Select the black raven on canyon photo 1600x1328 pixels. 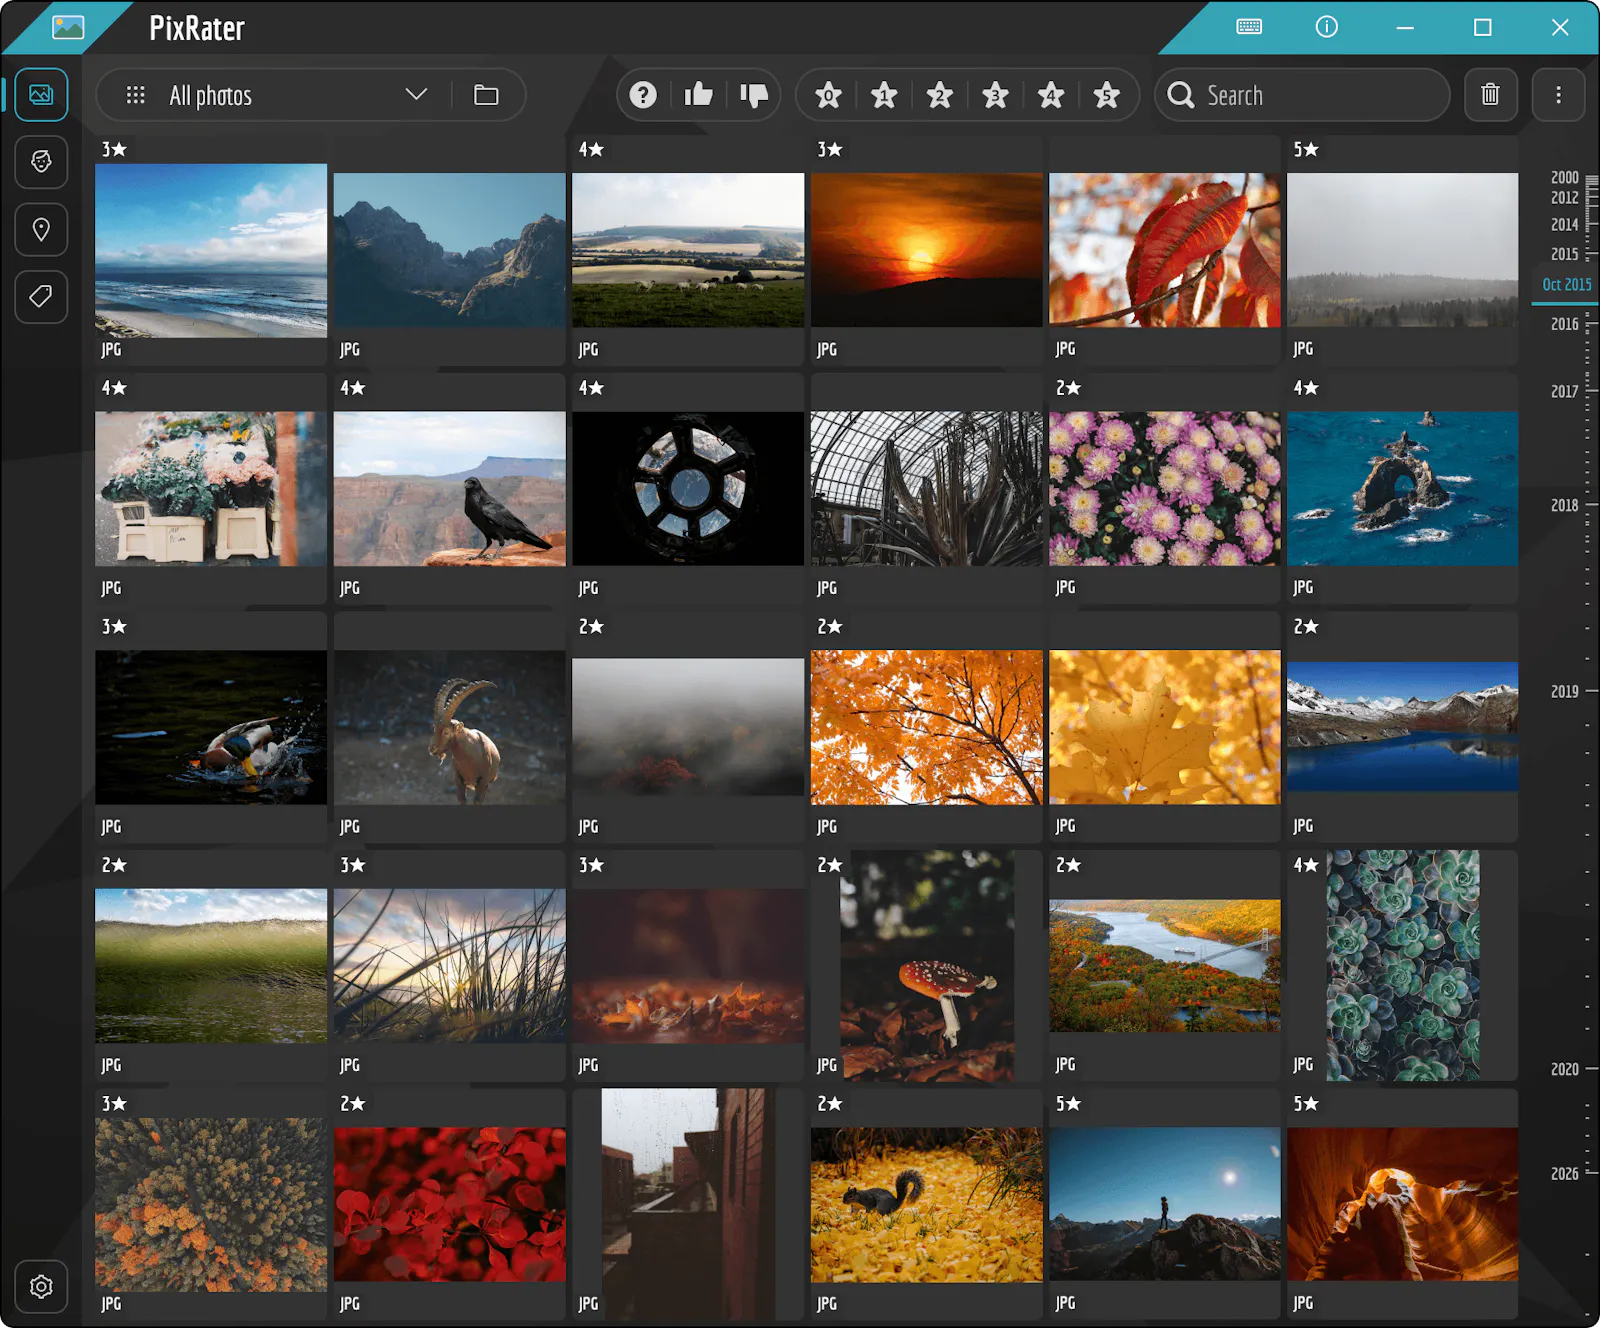click(x=449, y=489)
